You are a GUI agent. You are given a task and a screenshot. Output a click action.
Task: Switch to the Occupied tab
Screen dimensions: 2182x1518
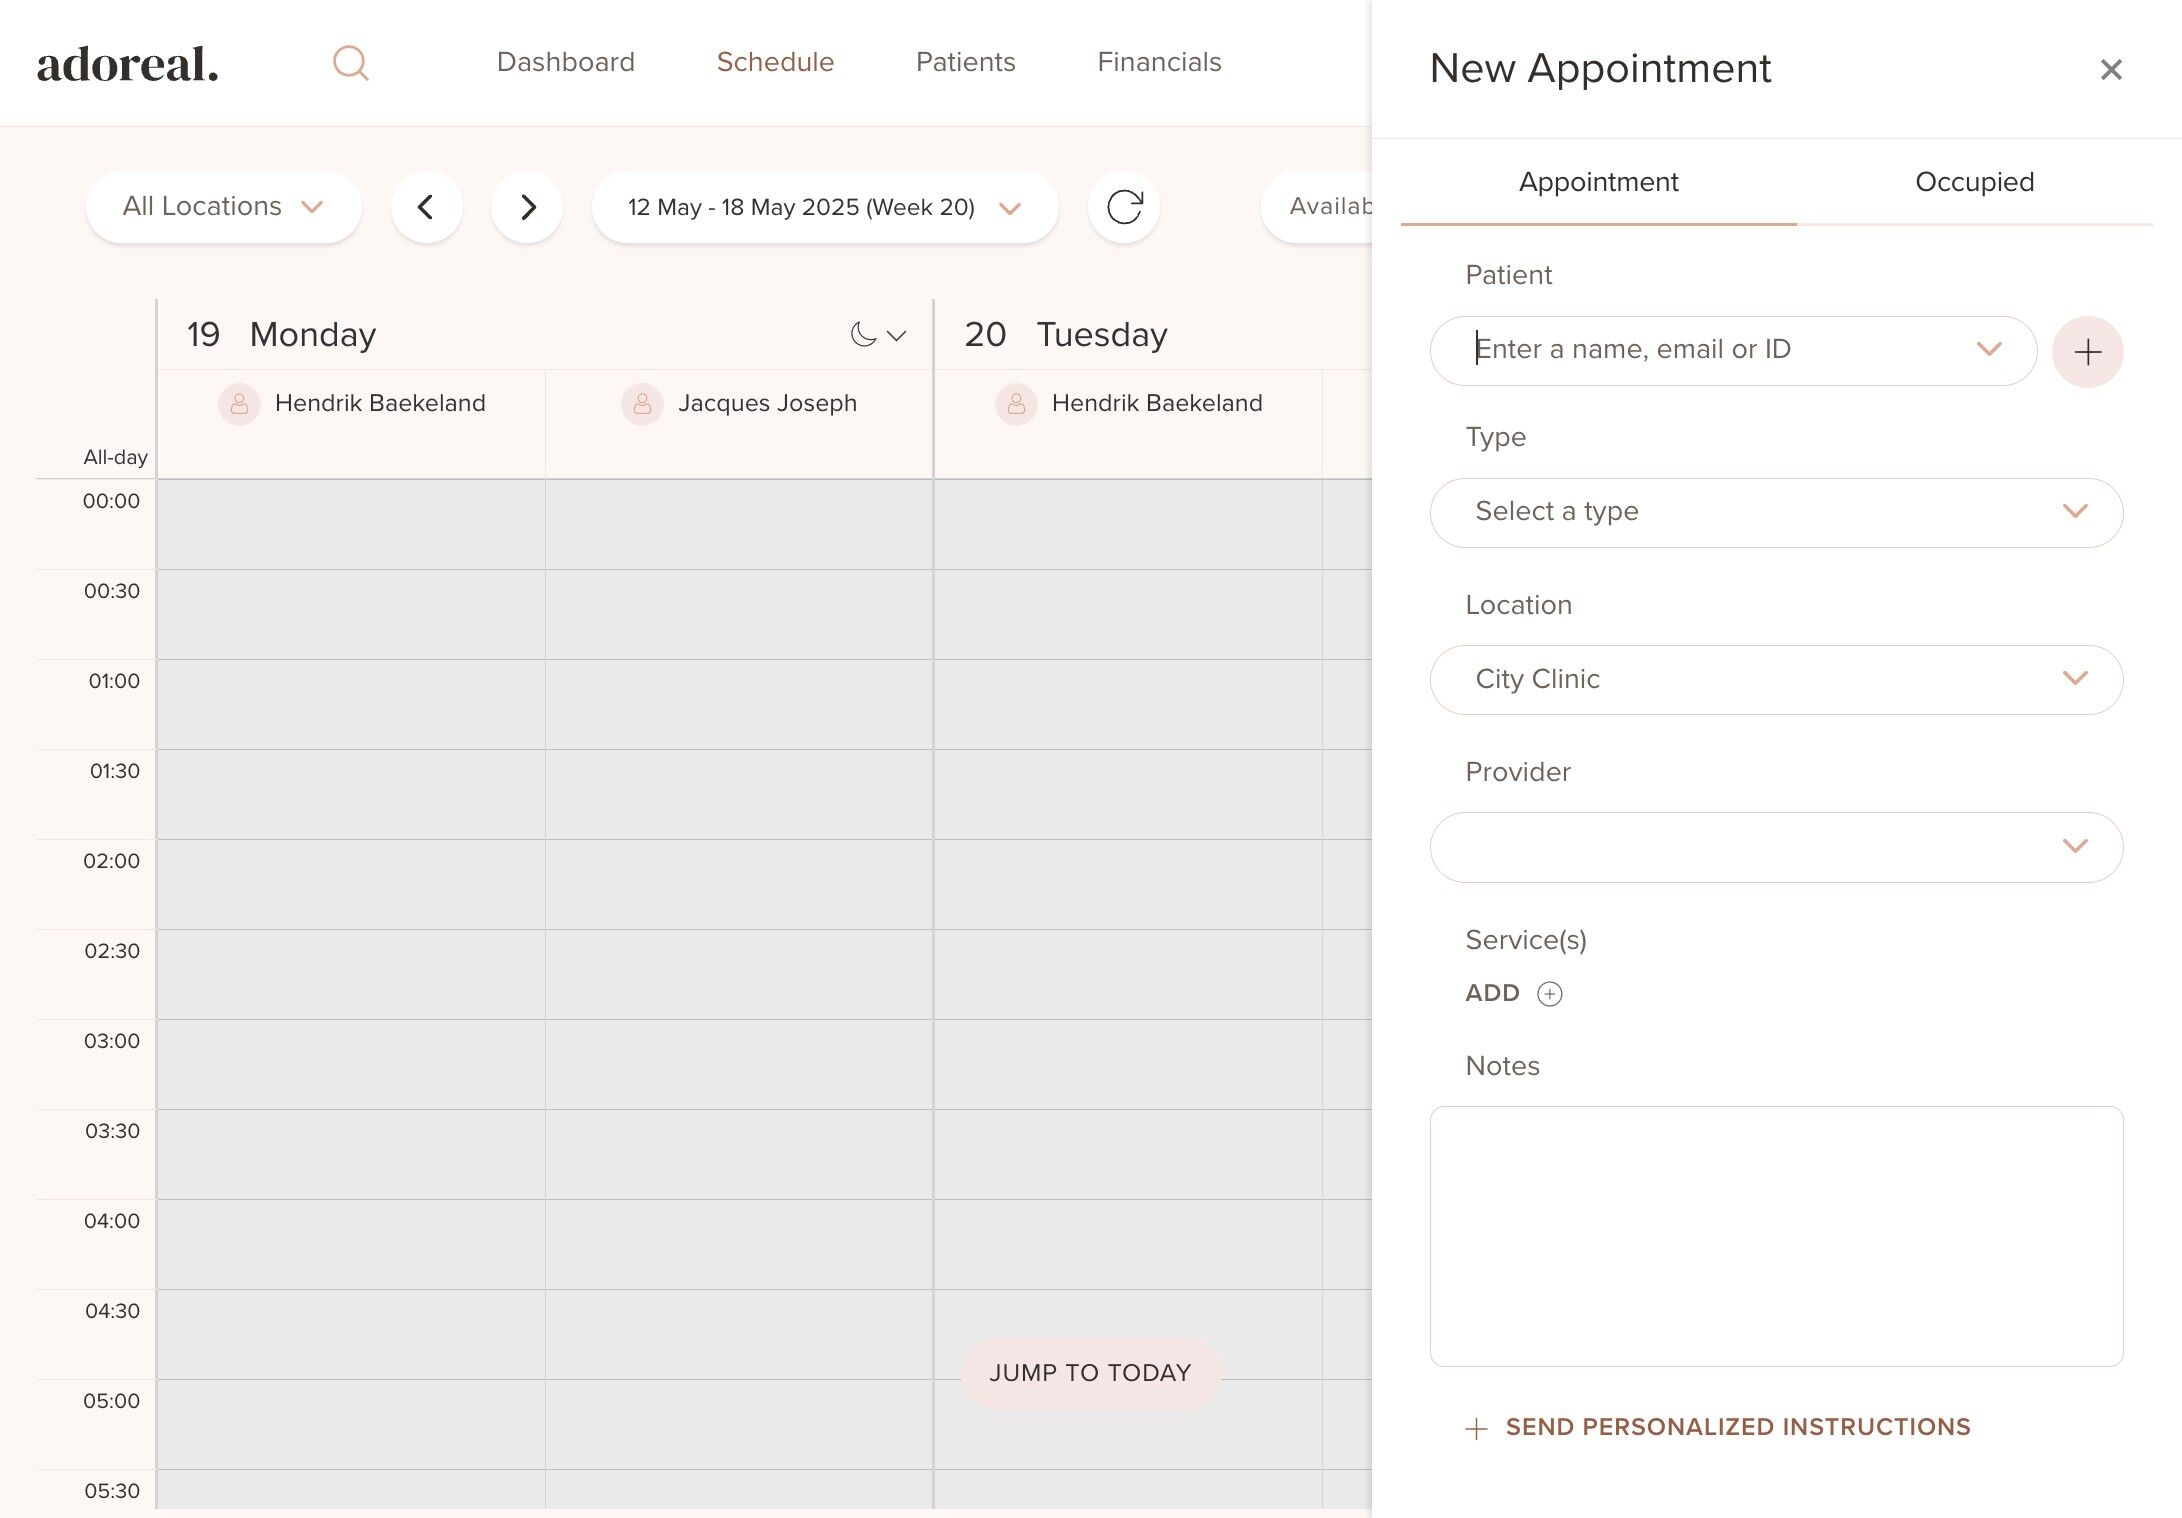point(1973,182)
